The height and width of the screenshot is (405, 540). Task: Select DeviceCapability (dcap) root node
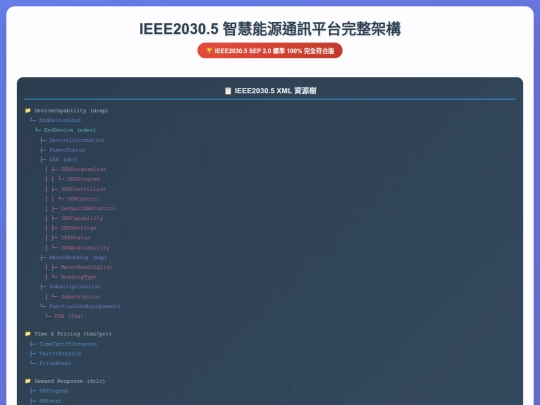point(71,111)
